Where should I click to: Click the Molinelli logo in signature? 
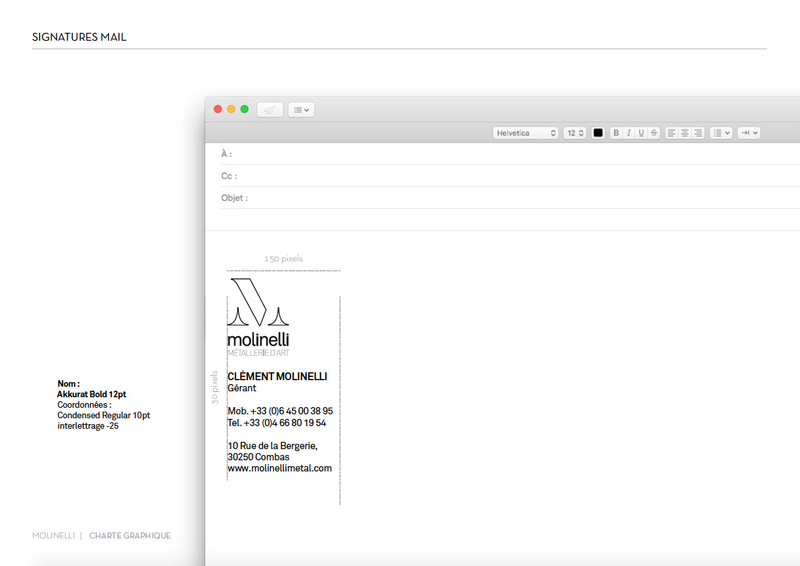click(x=258, y=315)
